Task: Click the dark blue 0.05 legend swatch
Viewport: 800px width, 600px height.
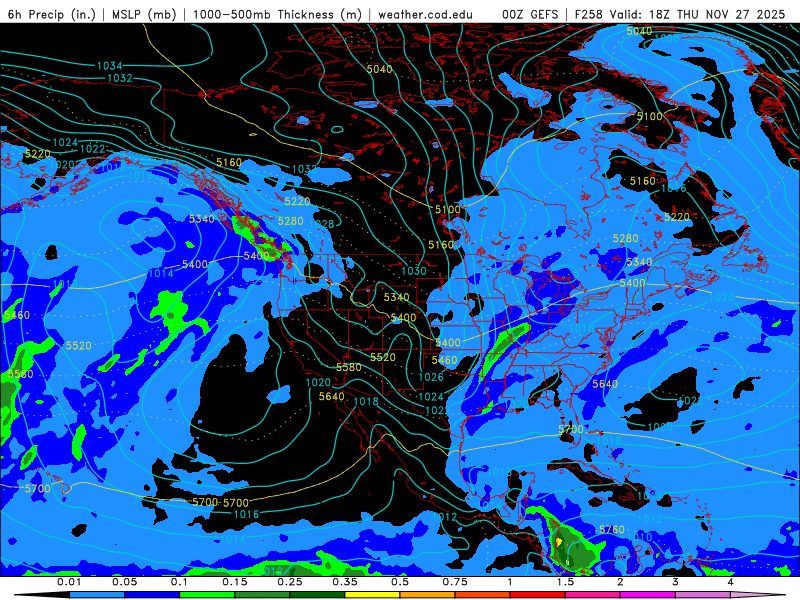Action: 152,595
